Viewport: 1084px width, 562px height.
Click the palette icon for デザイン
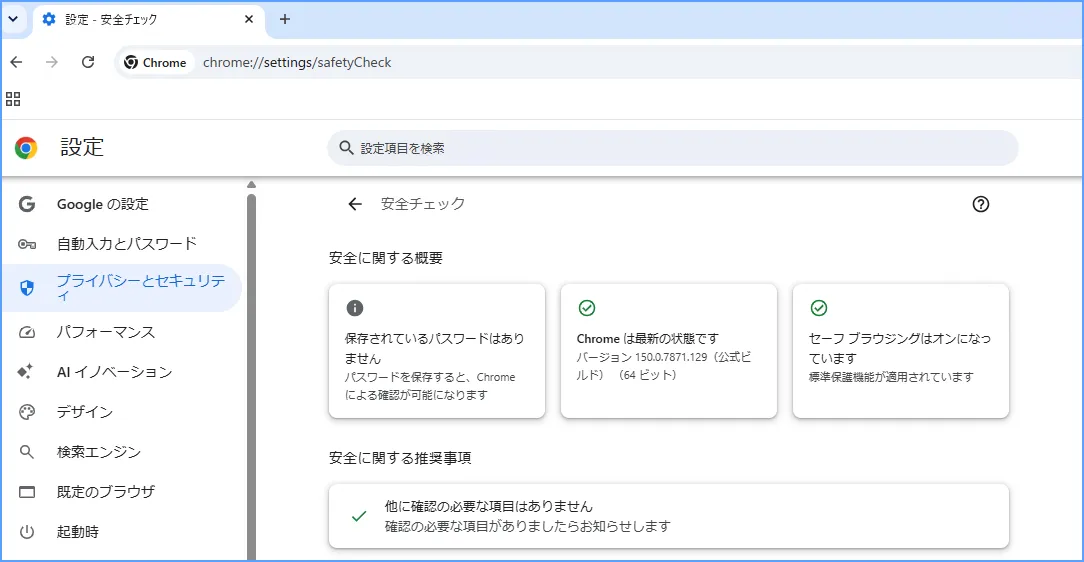point(27,412)
